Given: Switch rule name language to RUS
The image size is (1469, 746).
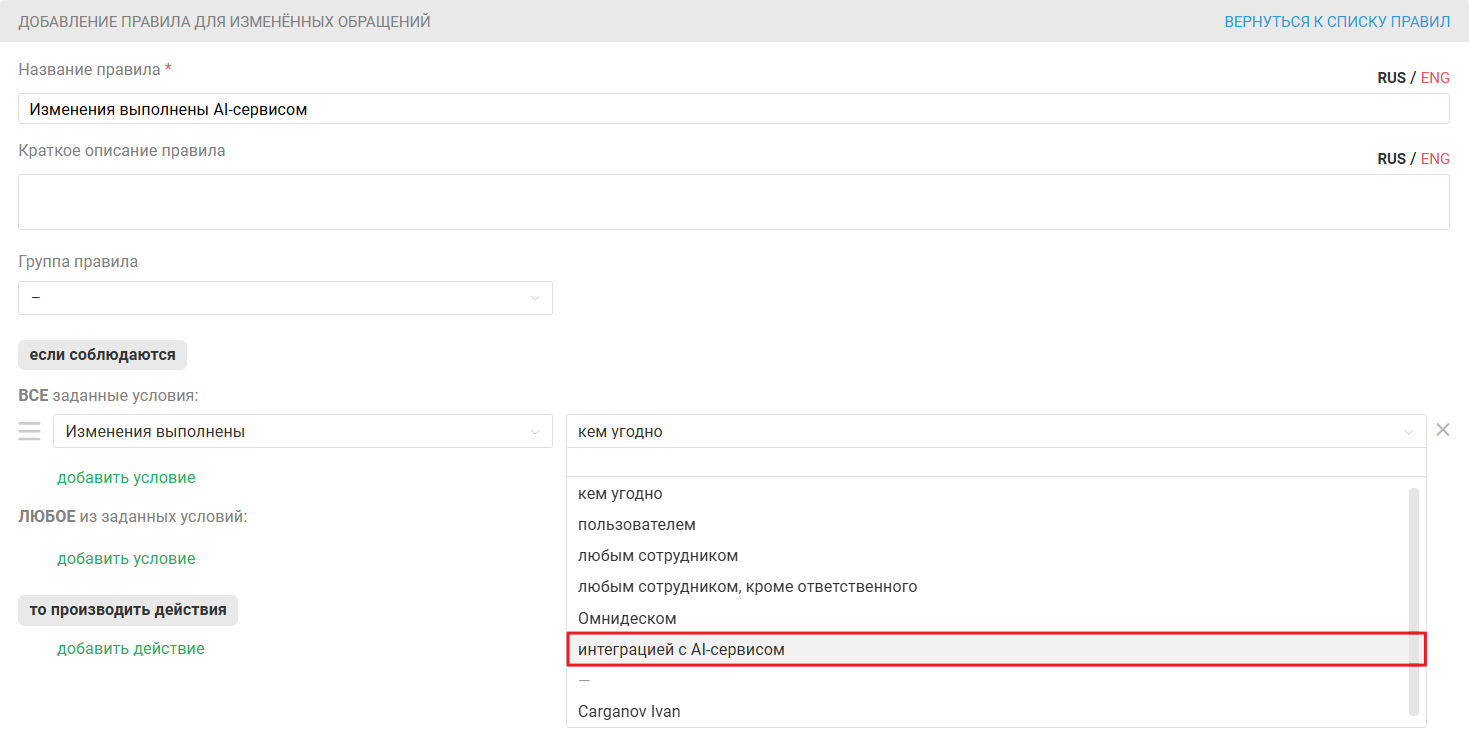Looking at the screenshot, I should (x=1391, y=78).
